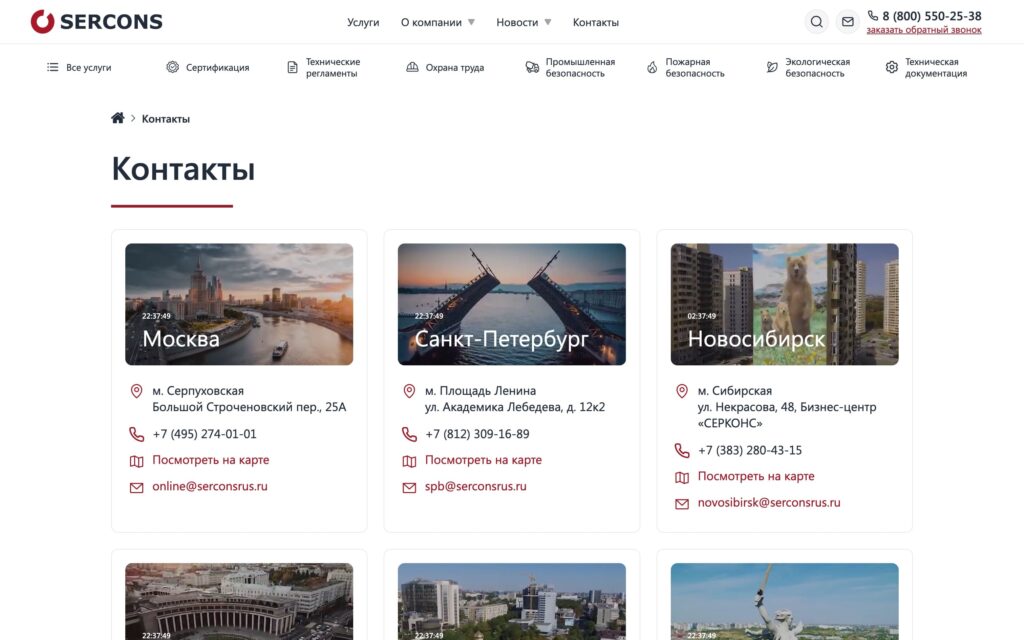
Task: Click the location pin icon in Санкт-Петербург card
Action: (409, 391)
